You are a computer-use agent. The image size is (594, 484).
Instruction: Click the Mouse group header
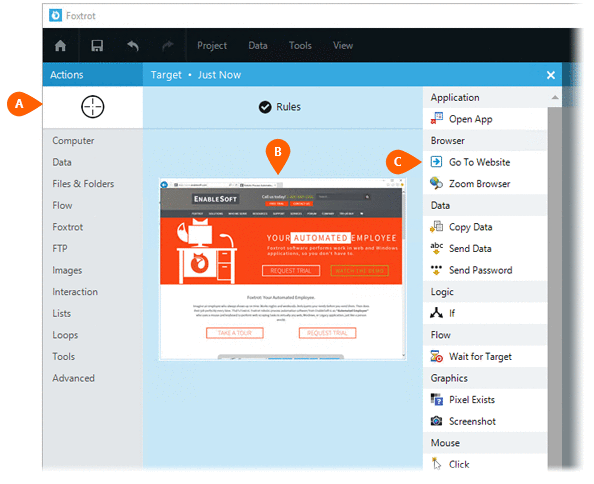tap(485, 443)
